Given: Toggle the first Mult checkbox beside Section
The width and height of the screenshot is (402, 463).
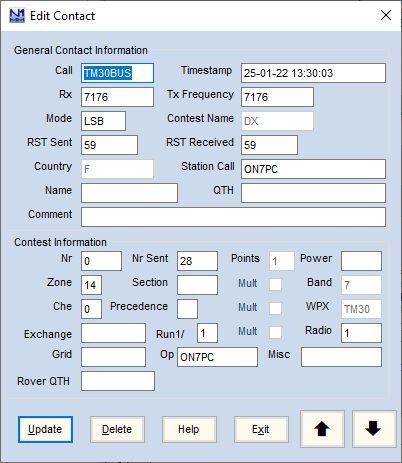Looking at the screenshot, I should tap(275, 285).
